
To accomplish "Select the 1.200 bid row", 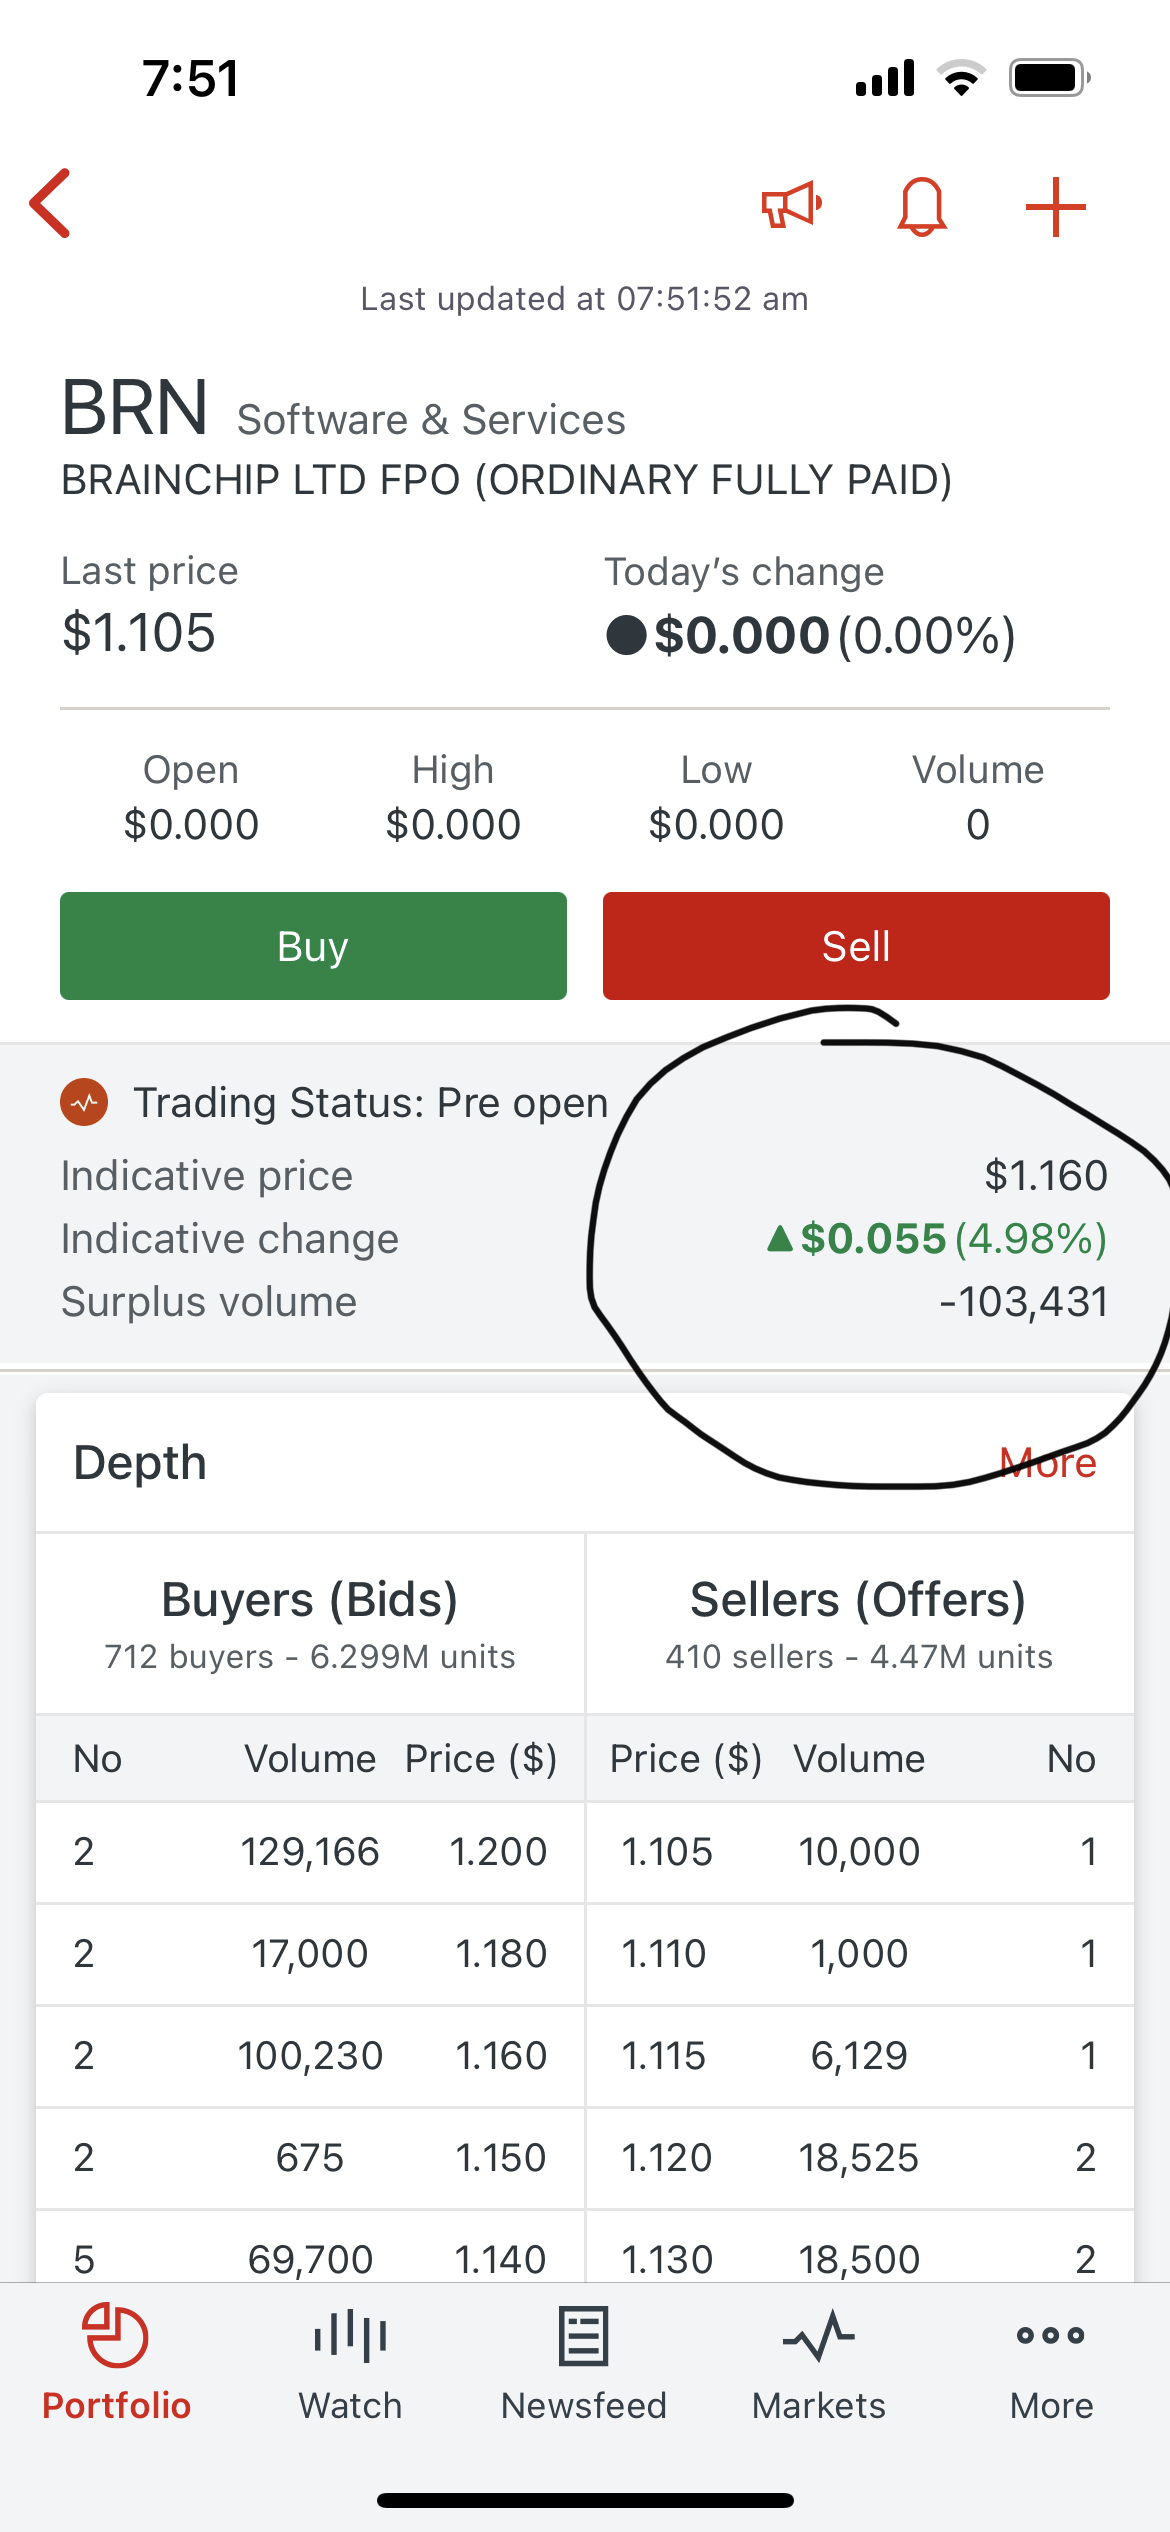I will tap(310, 1852).
